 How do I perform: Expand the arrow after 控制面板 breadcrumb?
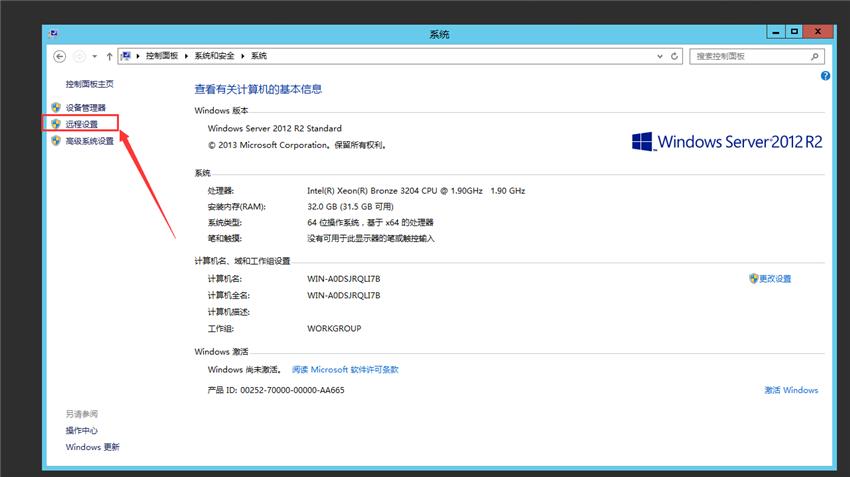186,56
